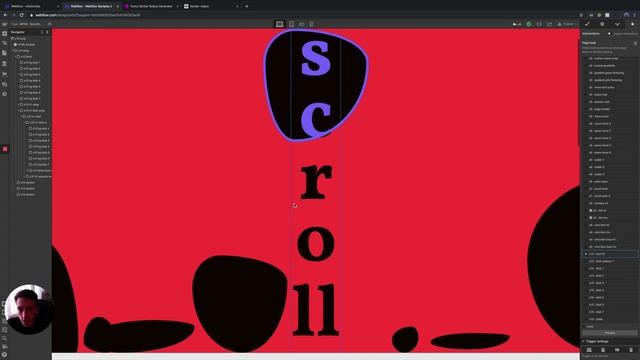
Task: Open the Pages panel icon
Action: click(4, 53)
